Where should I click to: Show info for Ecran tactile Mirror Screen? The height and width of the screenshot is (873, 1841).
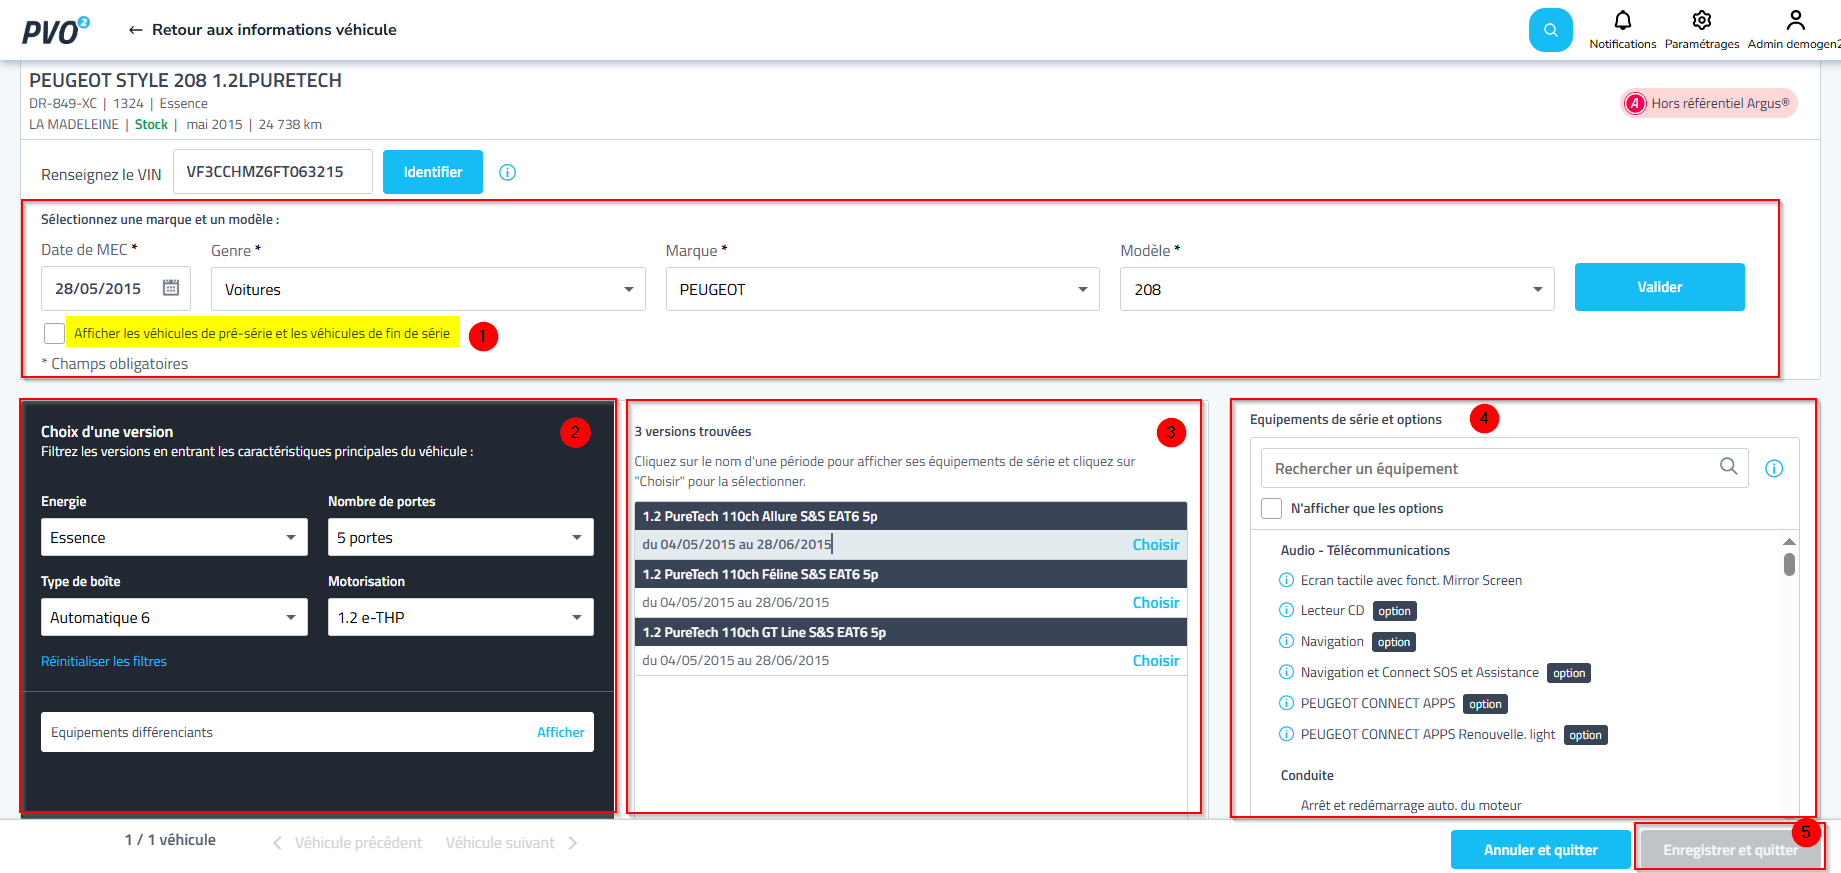click(x=1287, y=580)
